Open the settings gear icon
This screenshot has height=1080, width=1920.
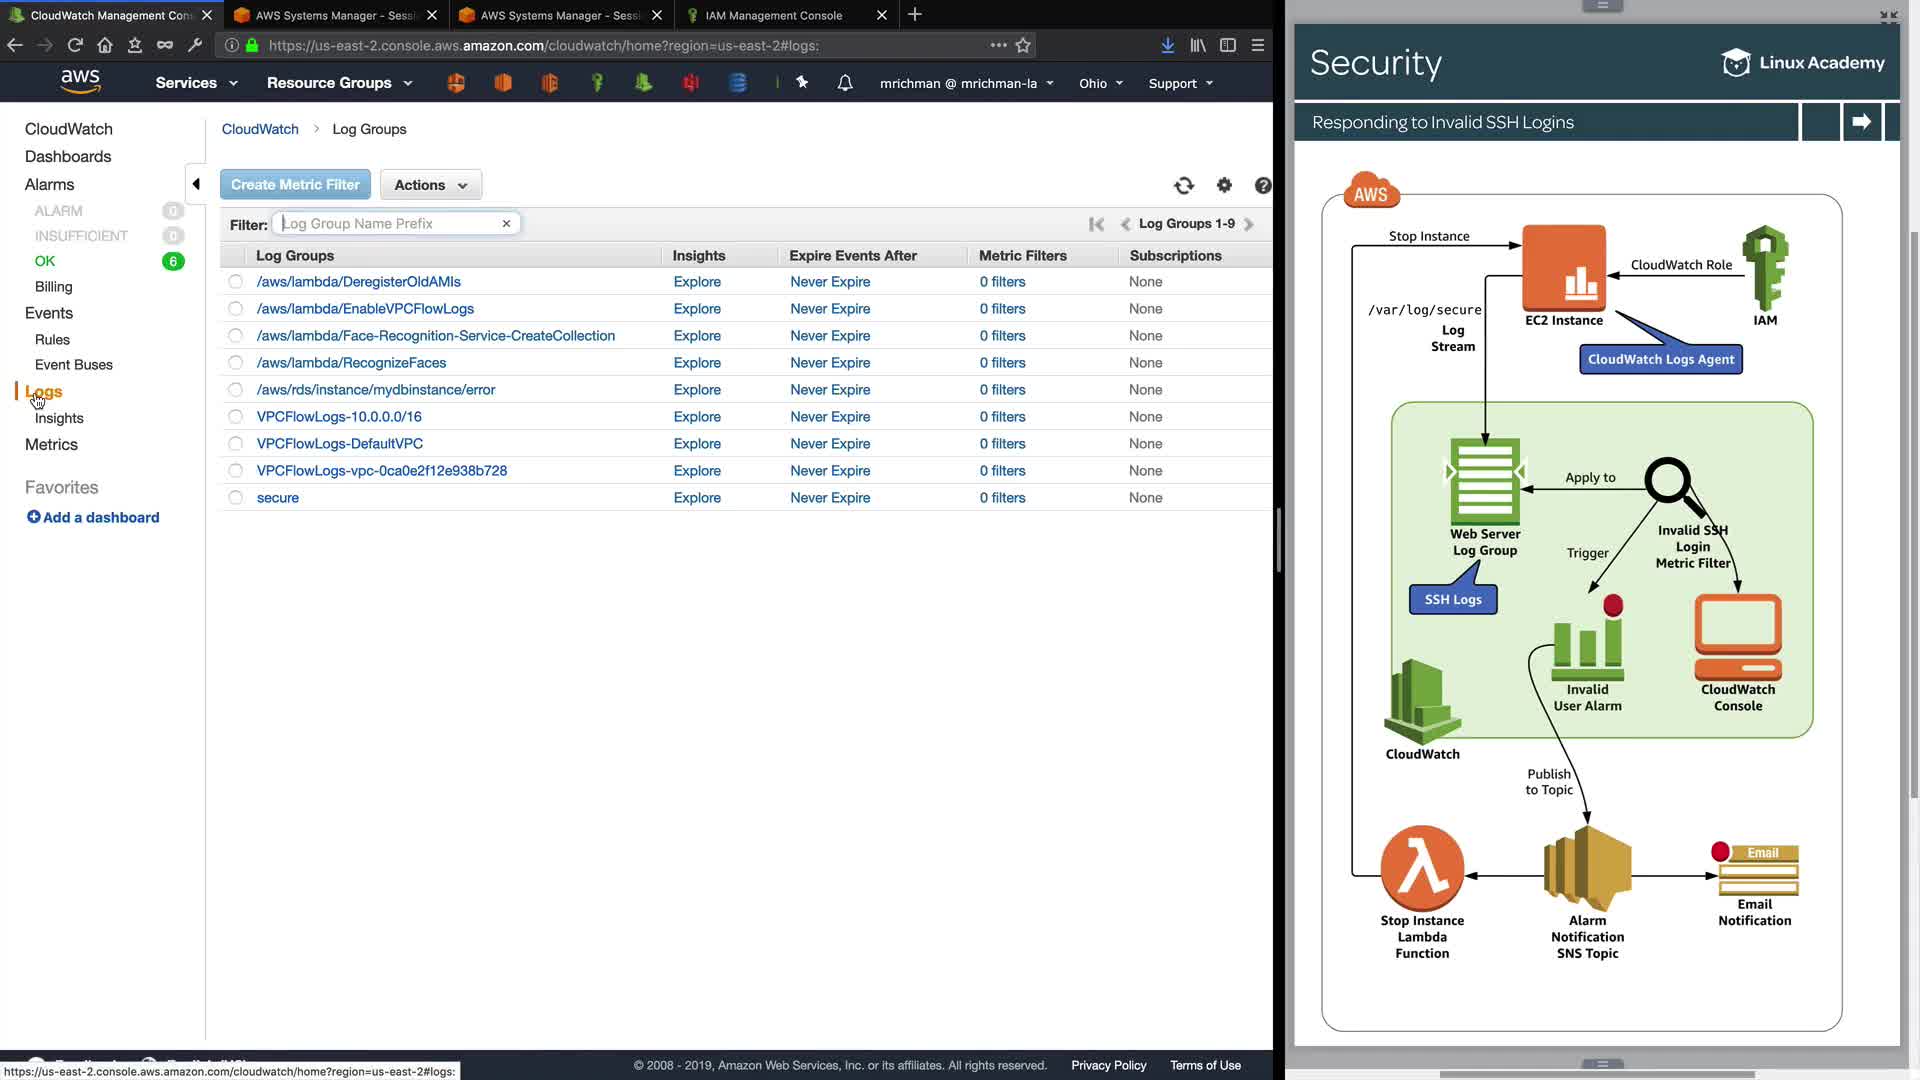coord(1224,185)
